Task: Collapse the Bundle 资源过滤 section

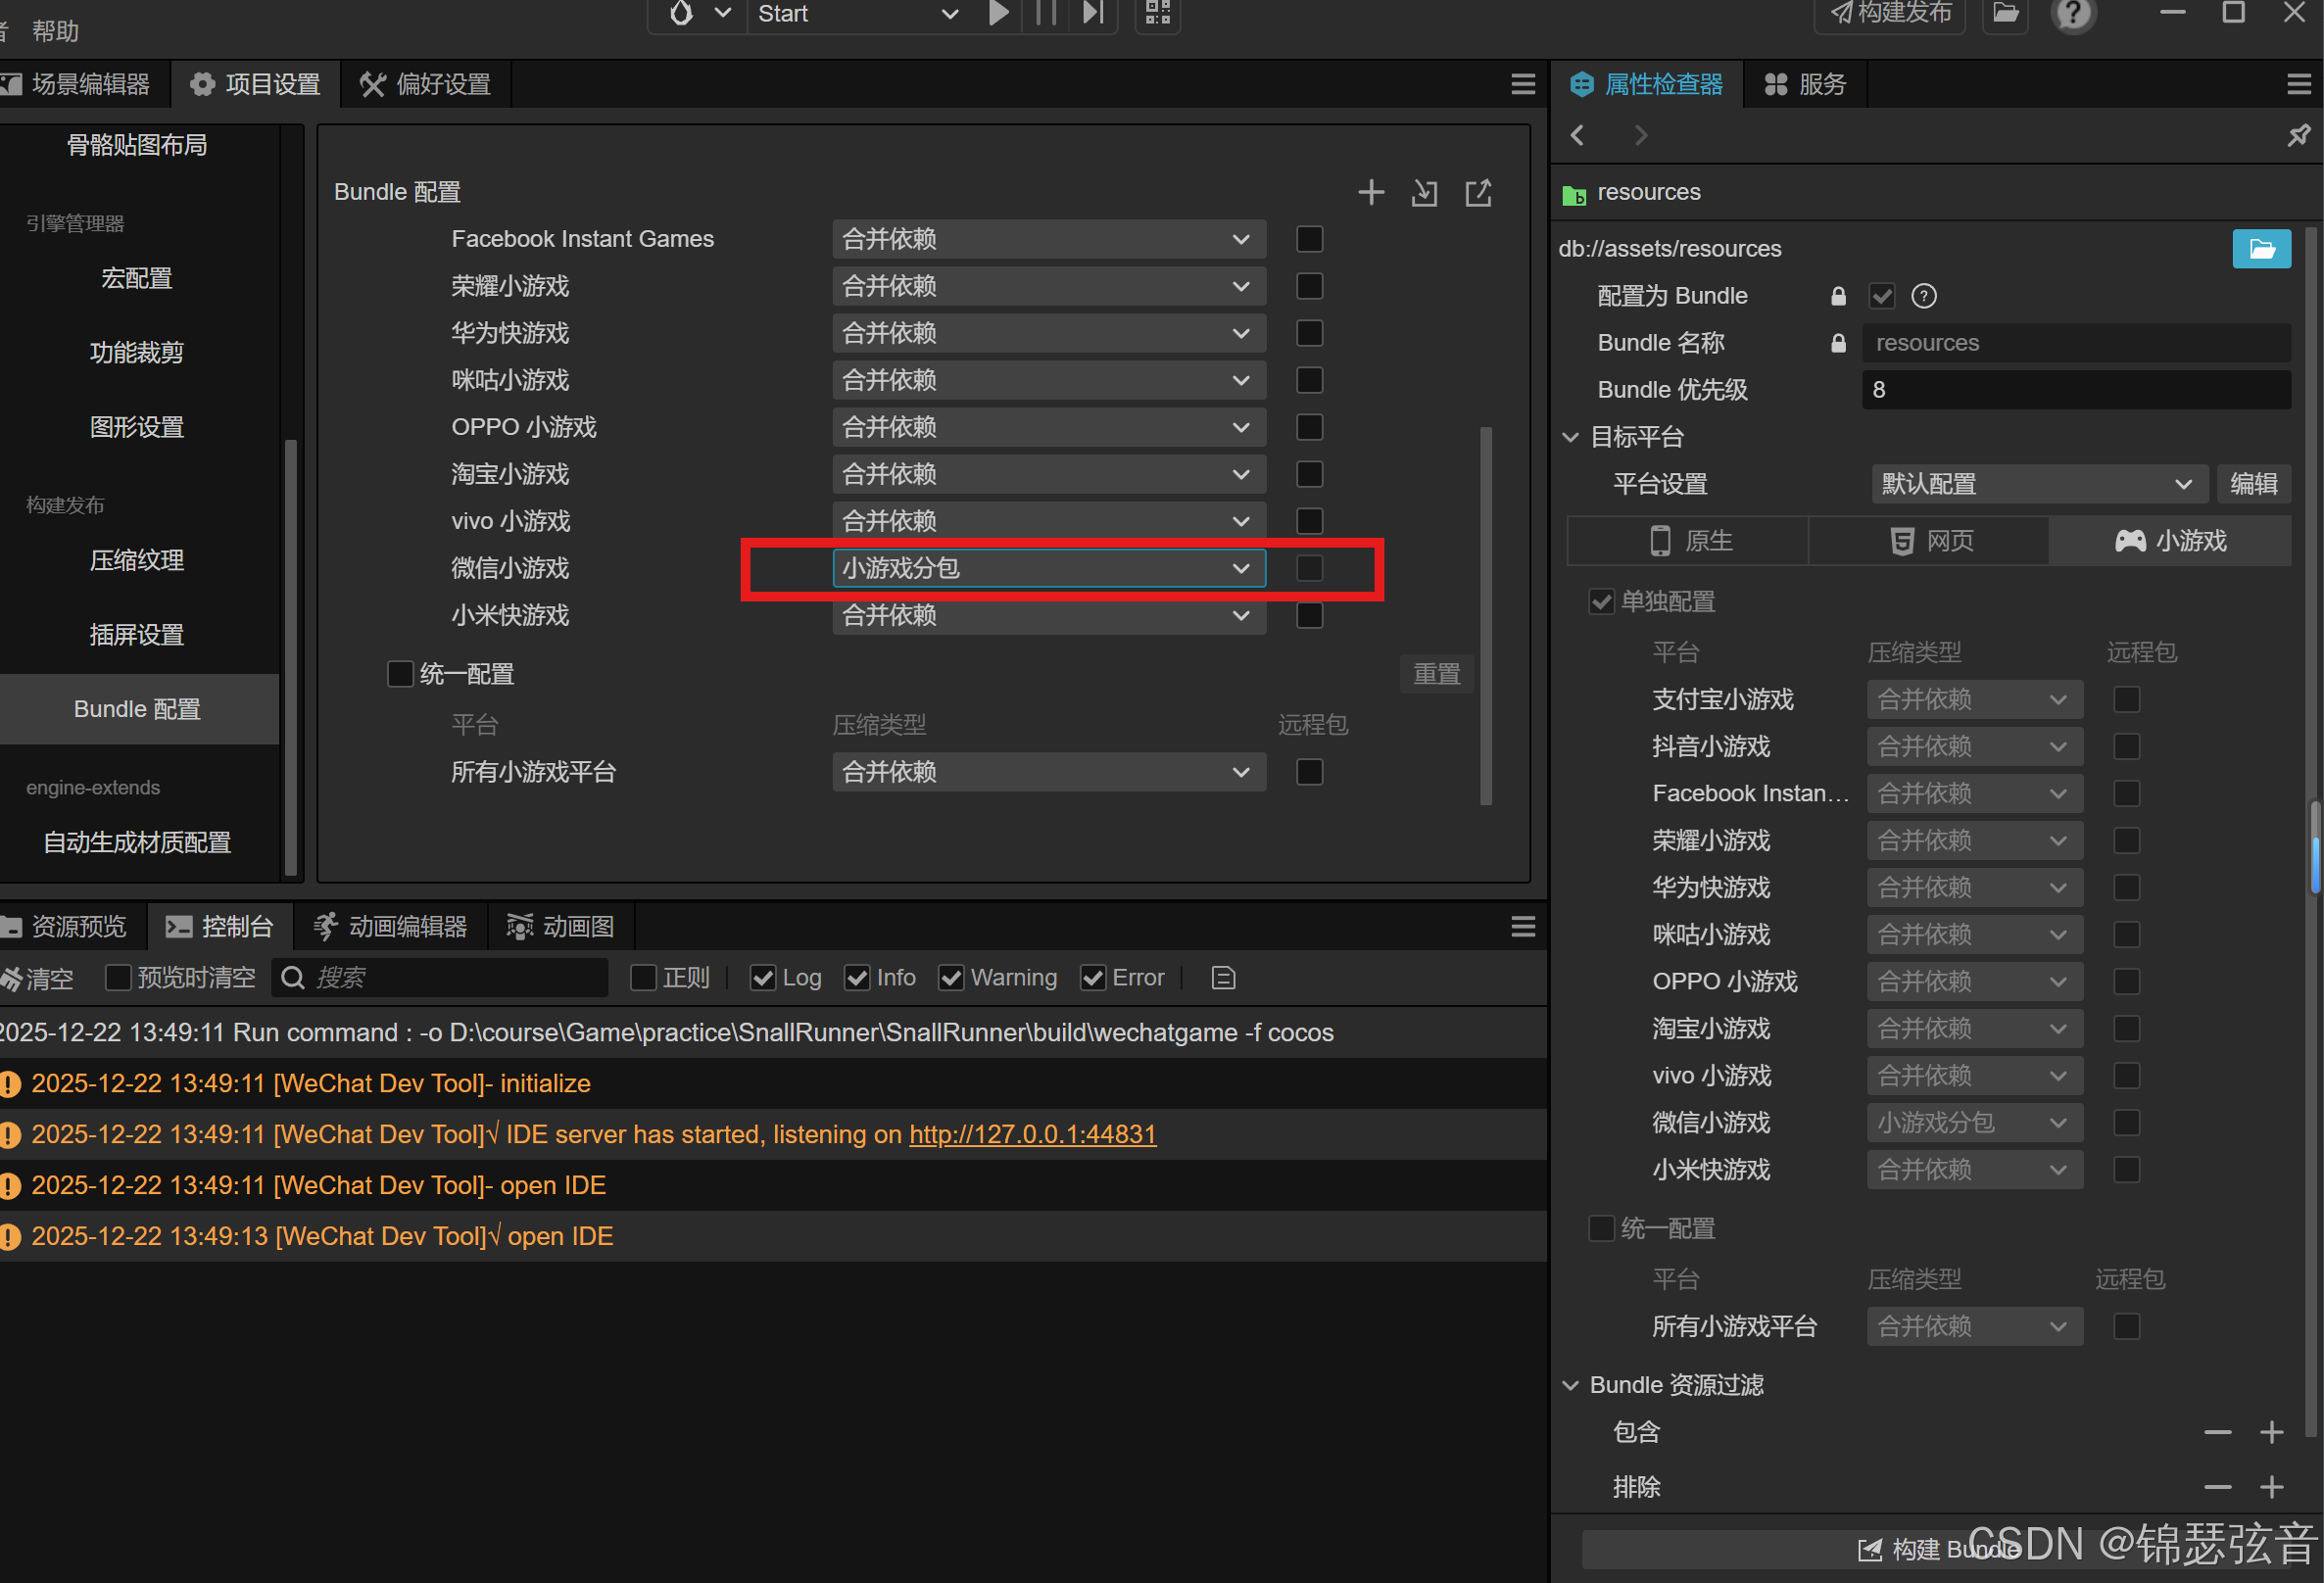Action: click(x=1570, y=1385)
